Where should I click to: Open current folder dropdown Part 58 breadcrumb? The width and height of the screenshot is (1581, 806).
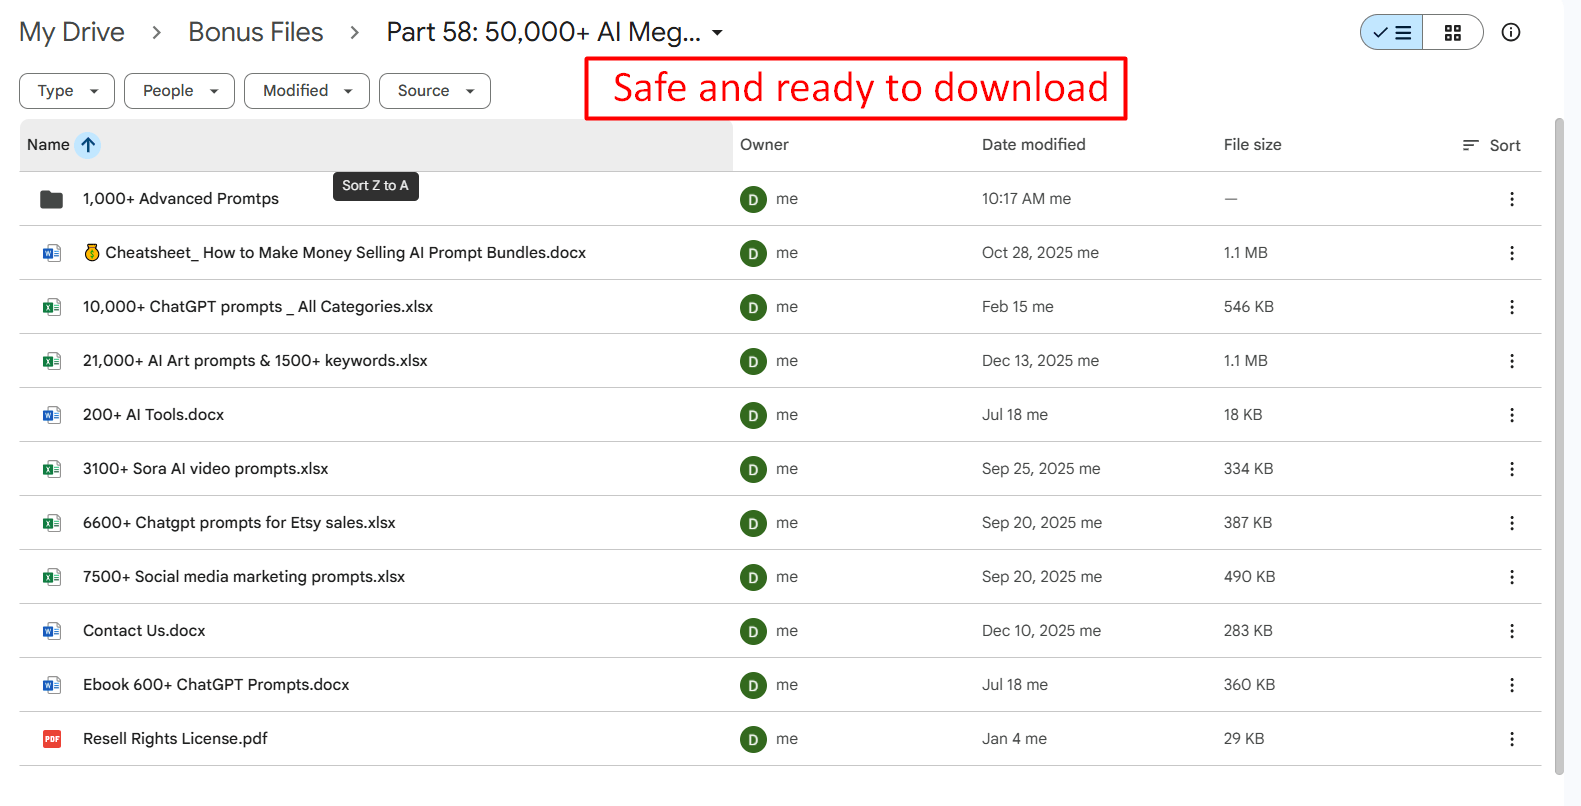(x=555, y=32)
